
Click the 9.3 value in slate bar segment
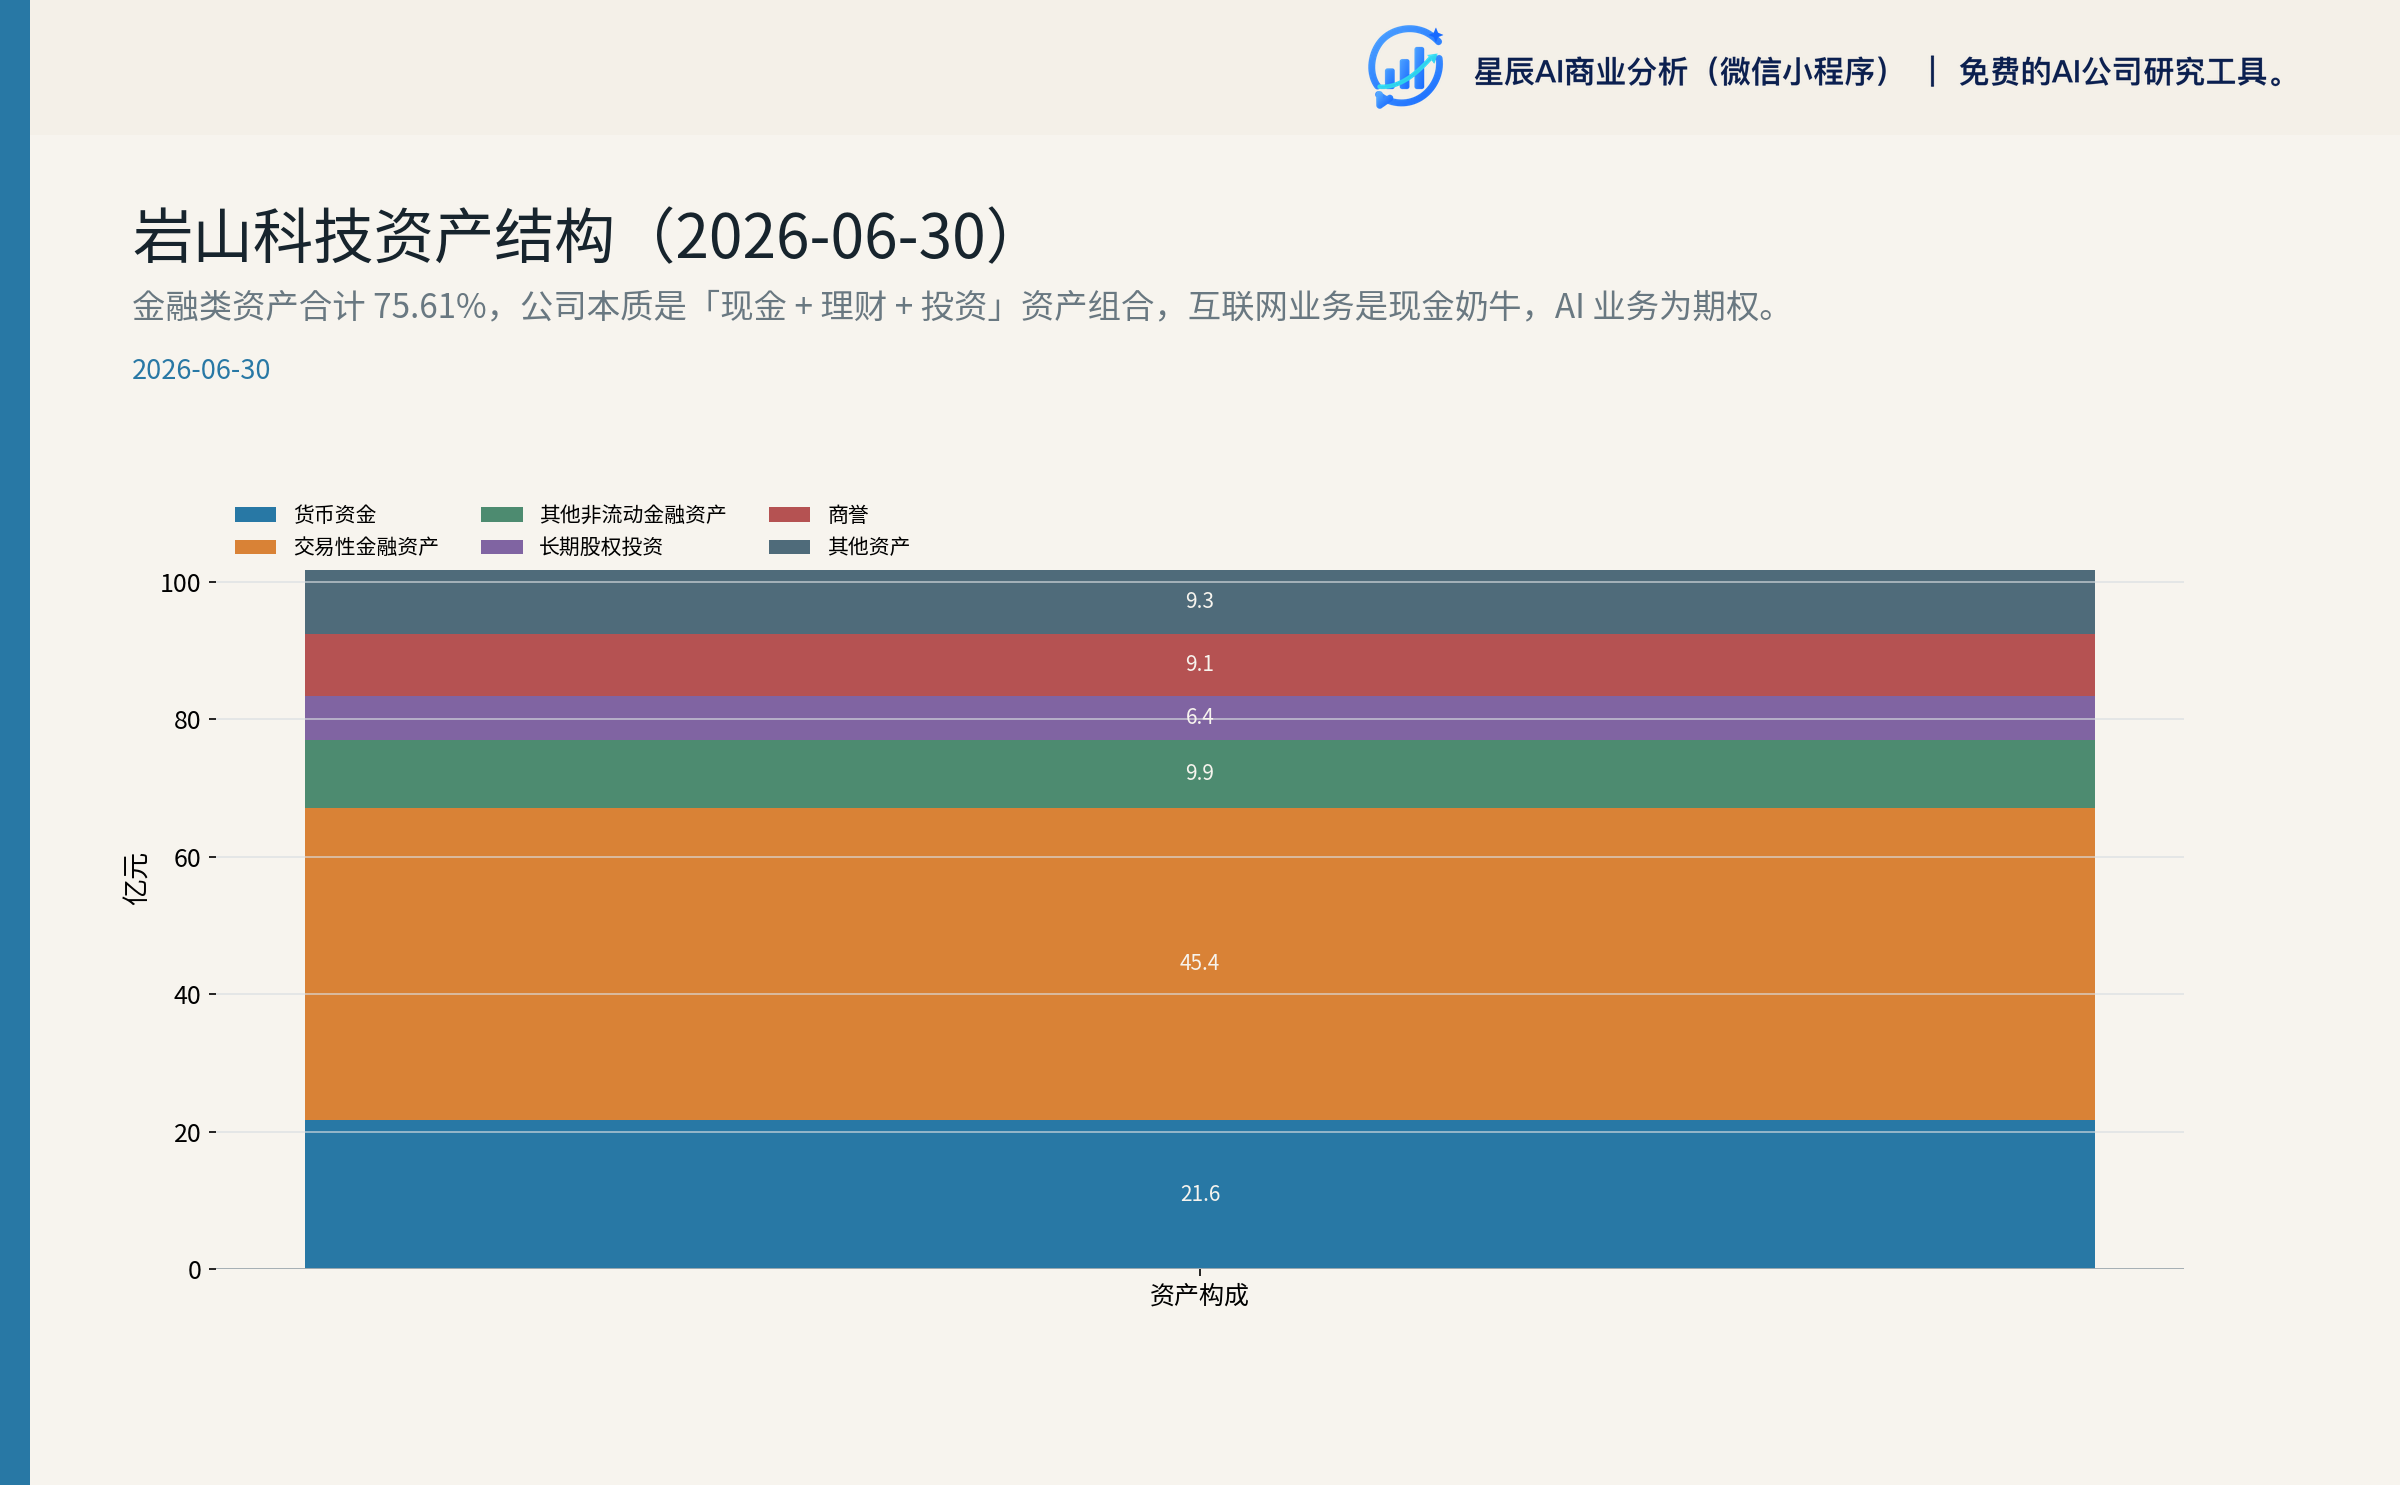tap(1199, 600)
